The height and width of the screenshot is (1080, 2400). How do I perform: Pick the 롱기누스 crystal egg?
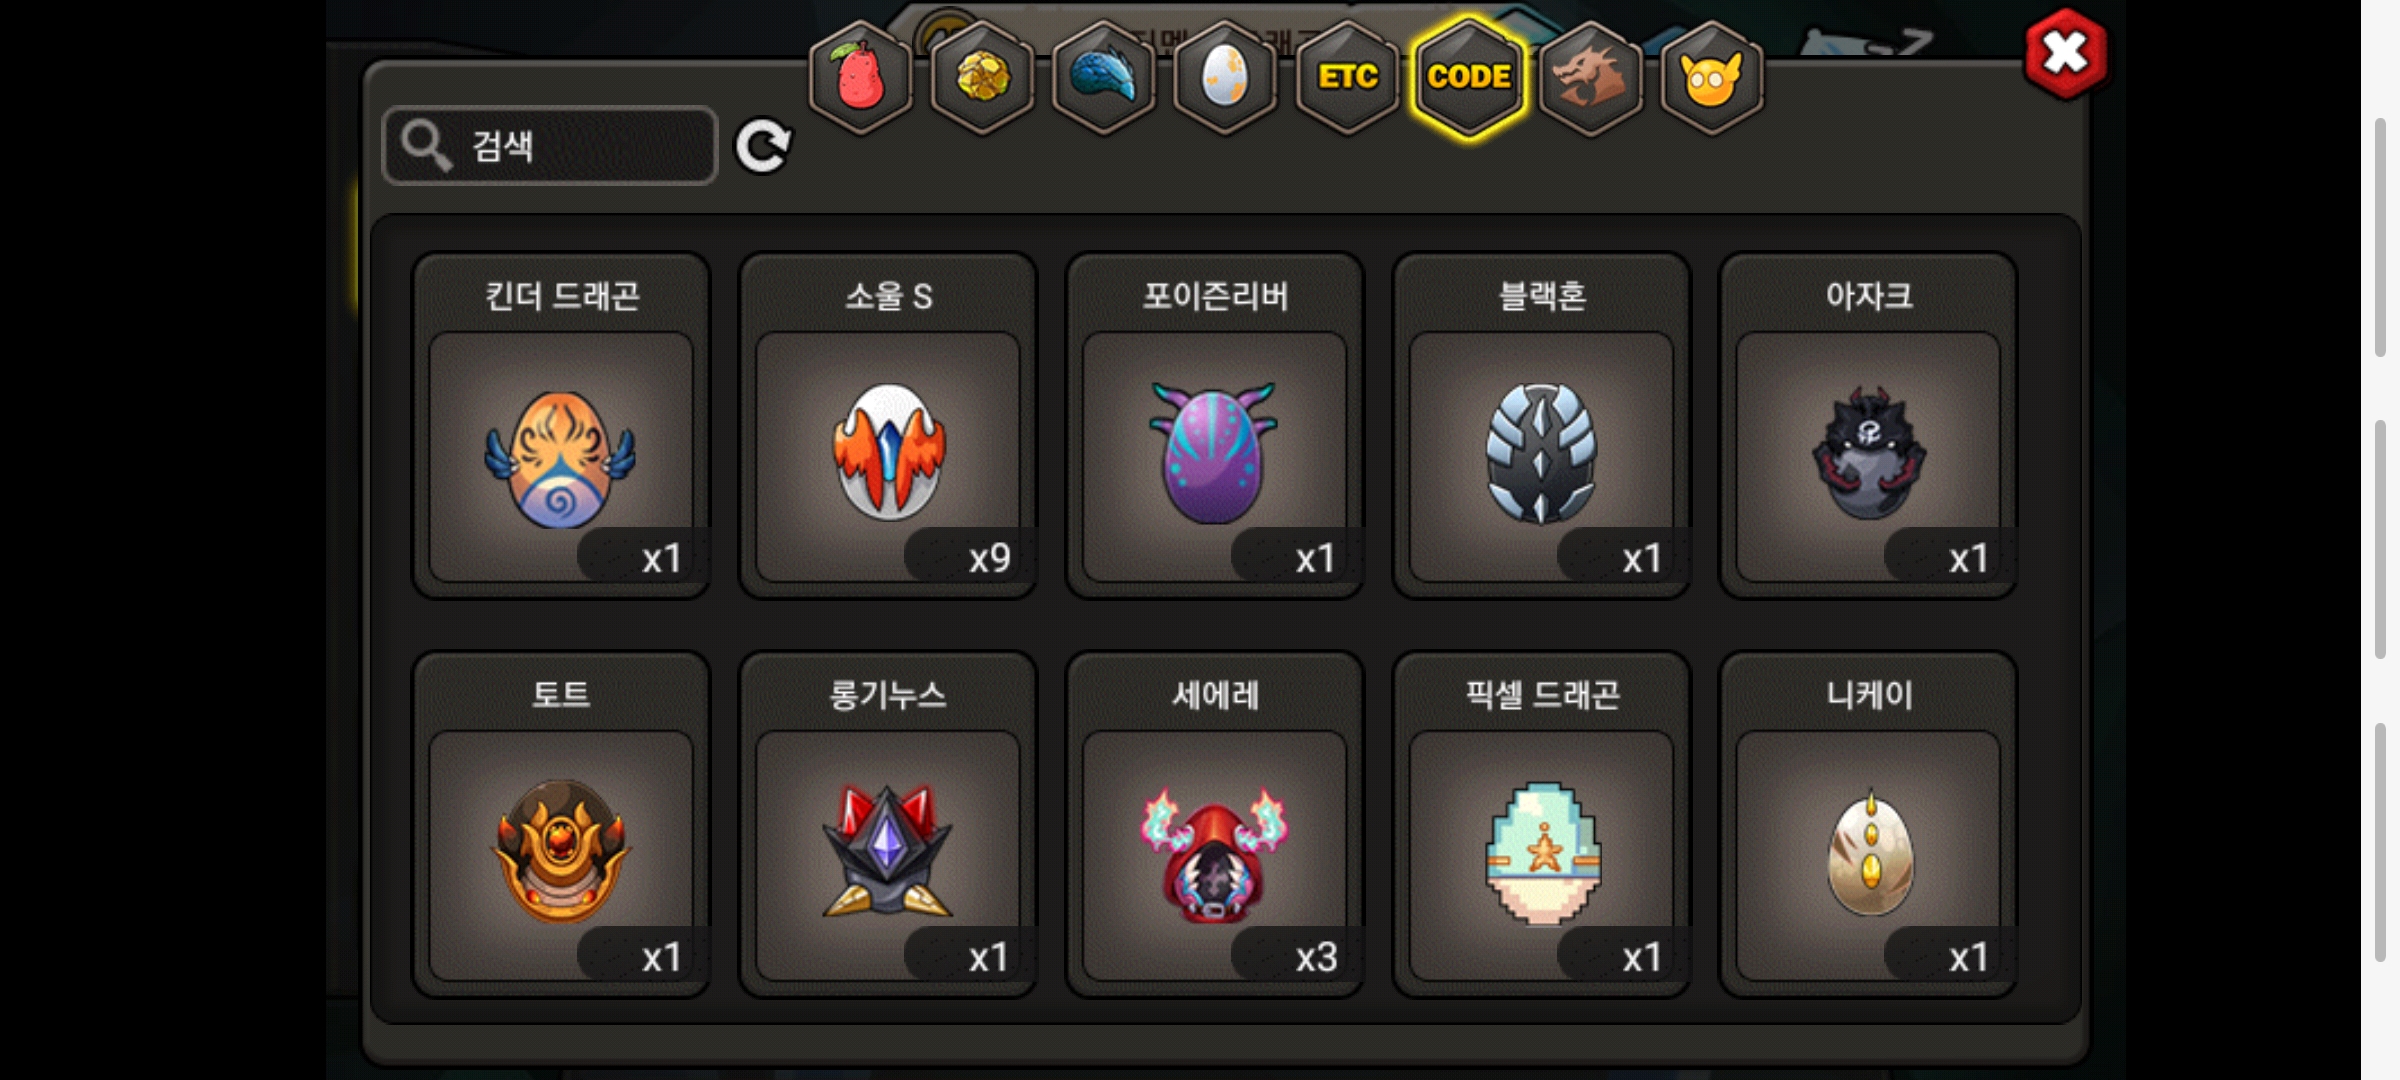888,824
